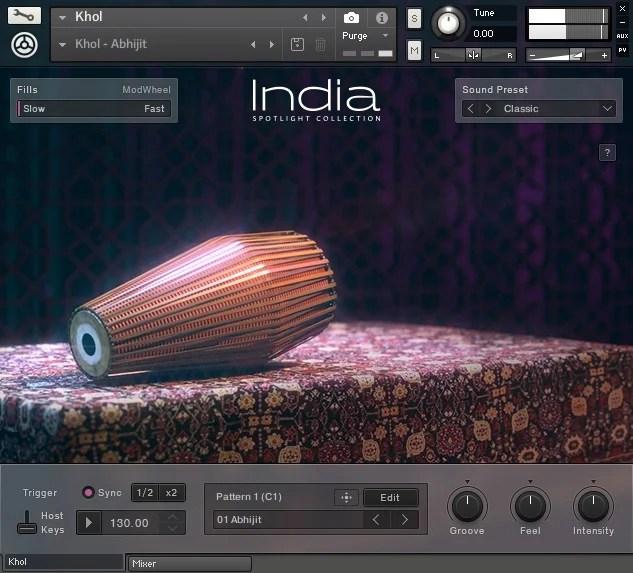Screen dimensions: 633x573
Task: Go to the previous pattern from 01 Abhijit
Action: click(376, 520)
